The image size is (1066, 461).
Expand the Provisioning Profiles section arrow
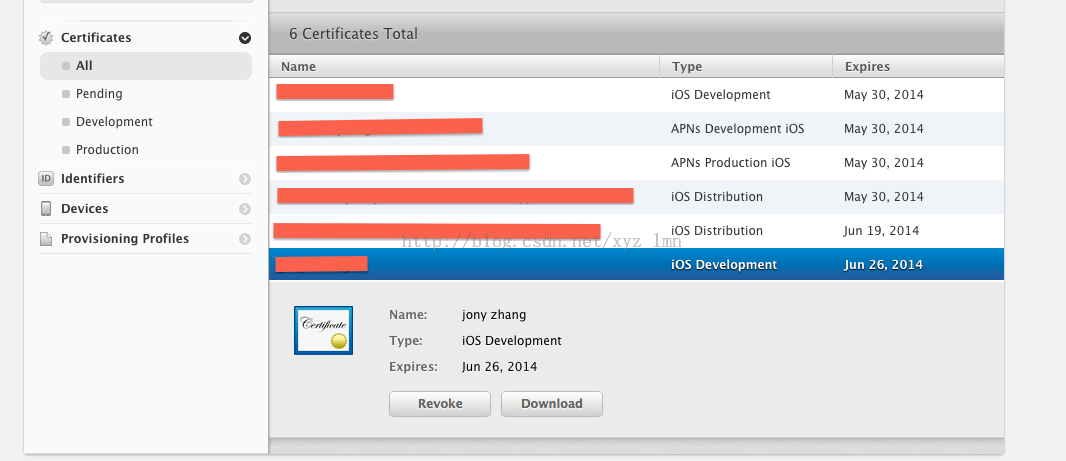[245, 239]
